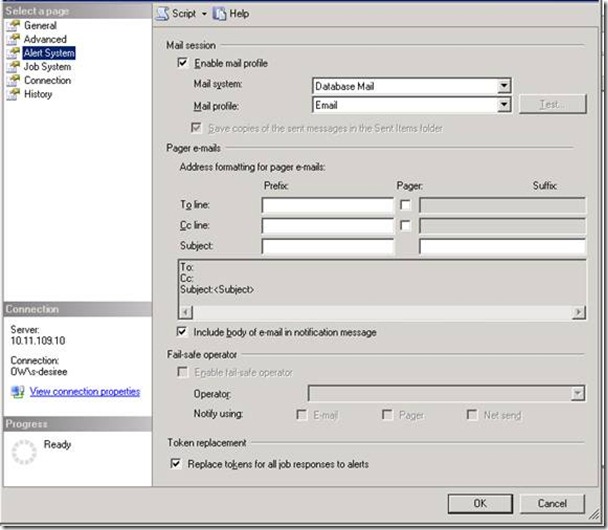Image resolution: width=608 pixels, height=530 pixels.
Task: Click the History page icon
Action: click(13, 94)
